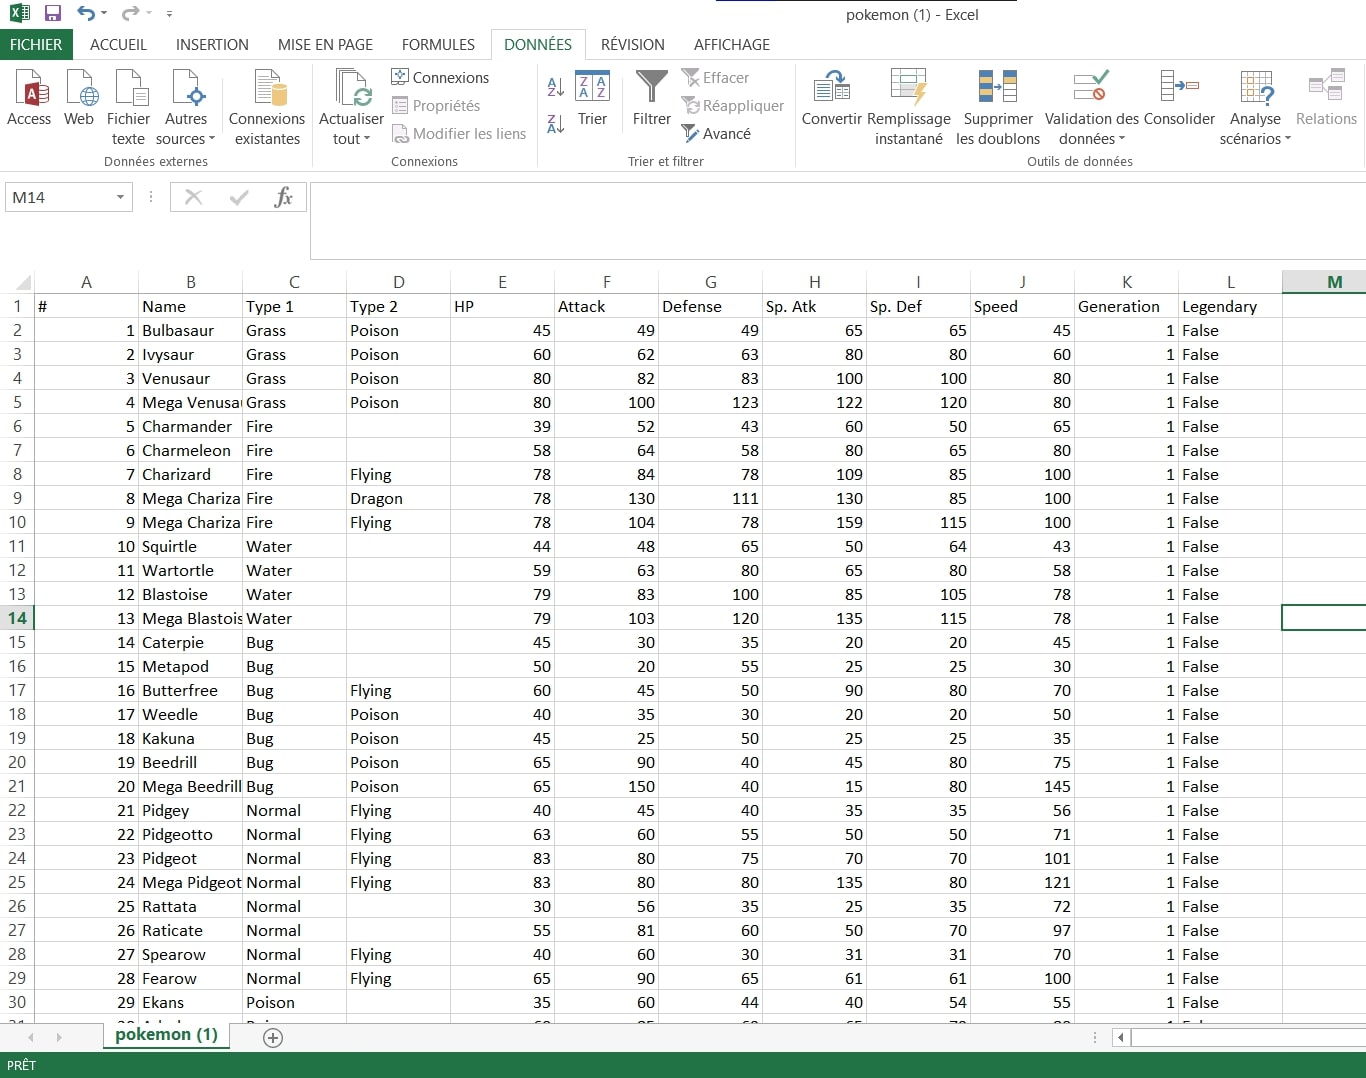This screenshot has height=1078, width=1366.
Task: Open Analyse scénarios tool
Action: coord(1255,108)
